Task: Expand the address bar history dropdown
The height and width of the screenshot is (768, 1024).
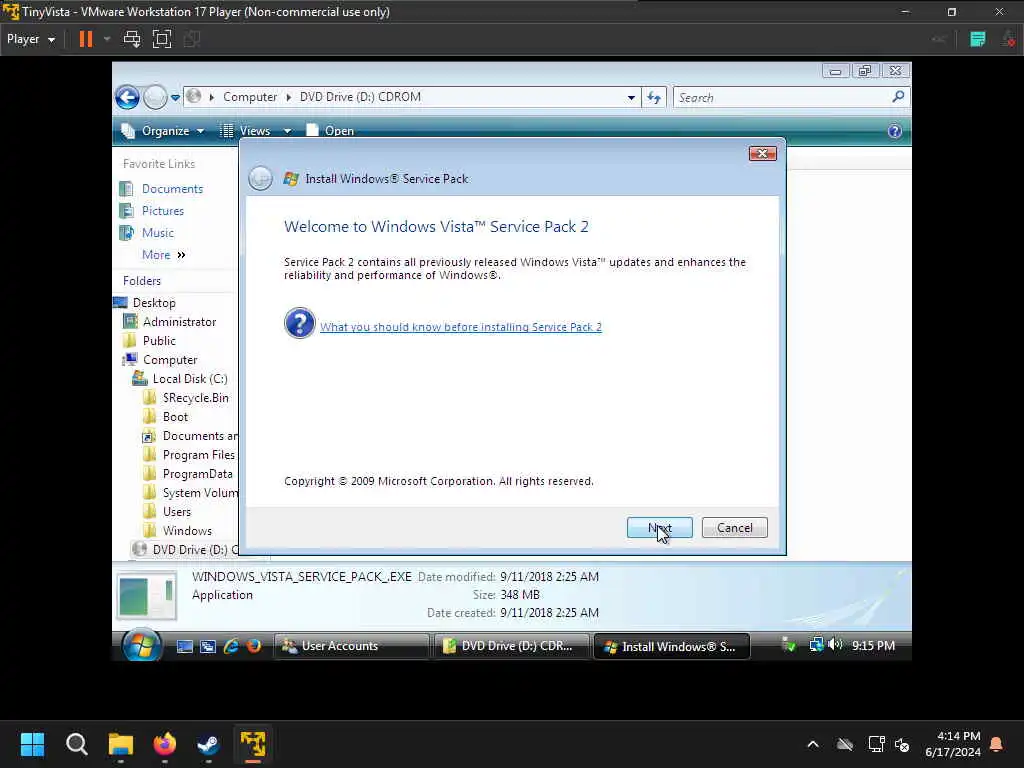Action: [x=631, y=98]
